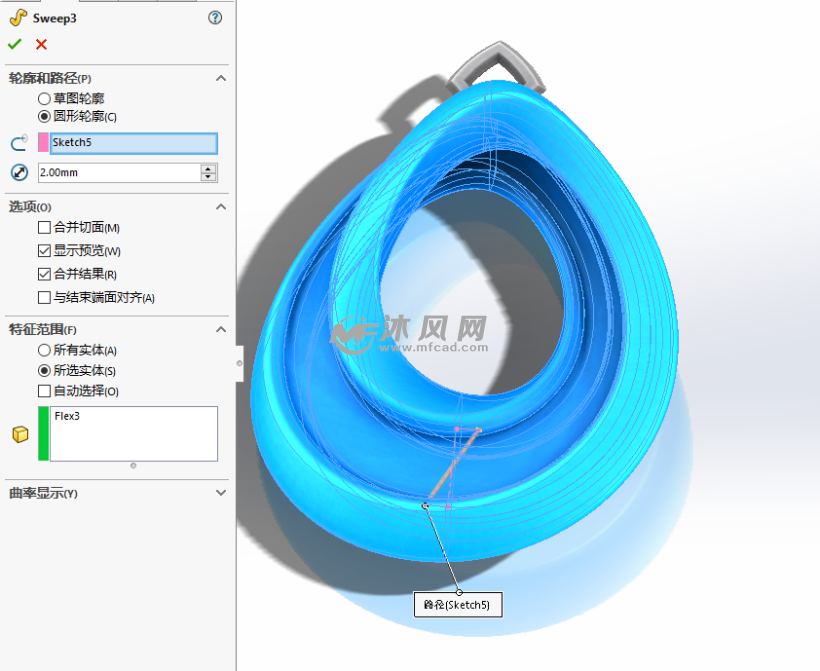Image resolution: width=820 pixels, height=671 pixels.
Task: Open help for the Sweep3 property manager
Action: (x=215, y=18)
